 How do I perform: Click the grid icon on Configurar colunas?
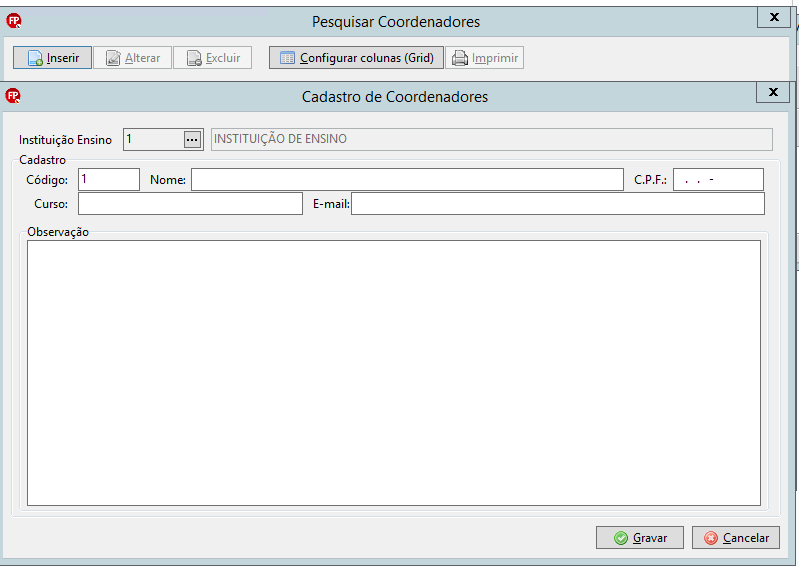coord(287,58)
